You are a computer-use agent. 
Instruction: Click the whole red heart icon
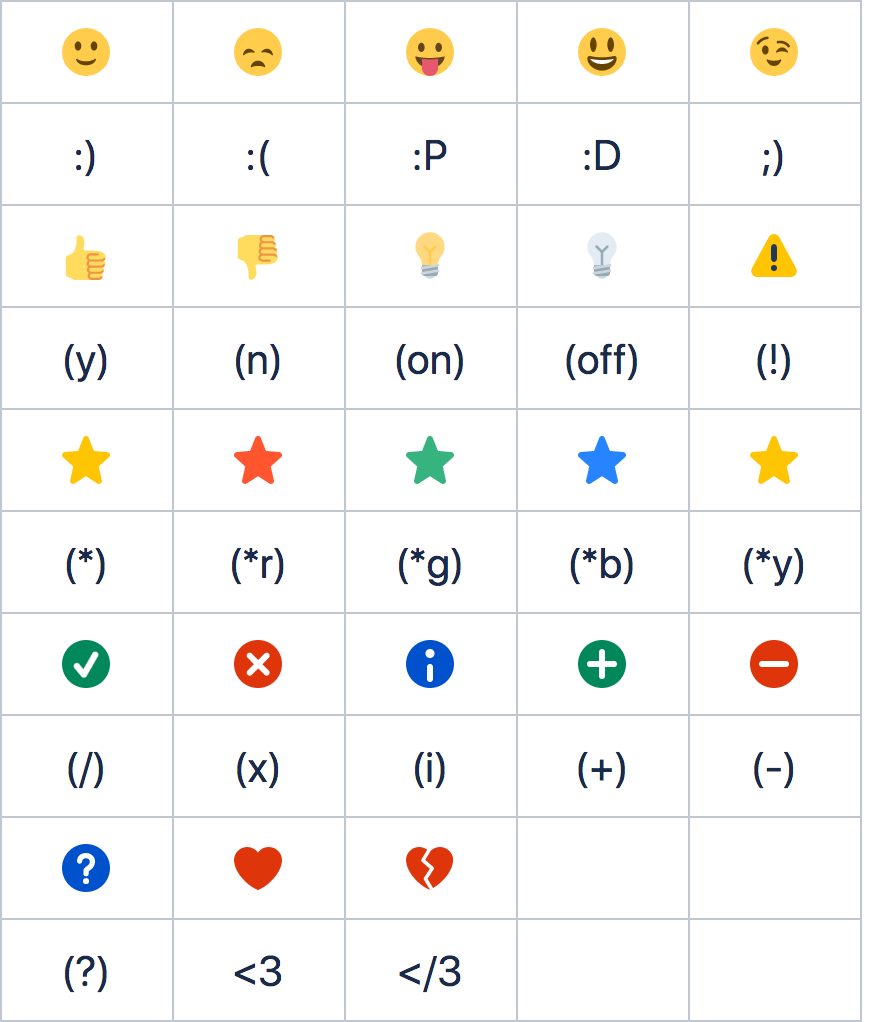coord(258,868)
